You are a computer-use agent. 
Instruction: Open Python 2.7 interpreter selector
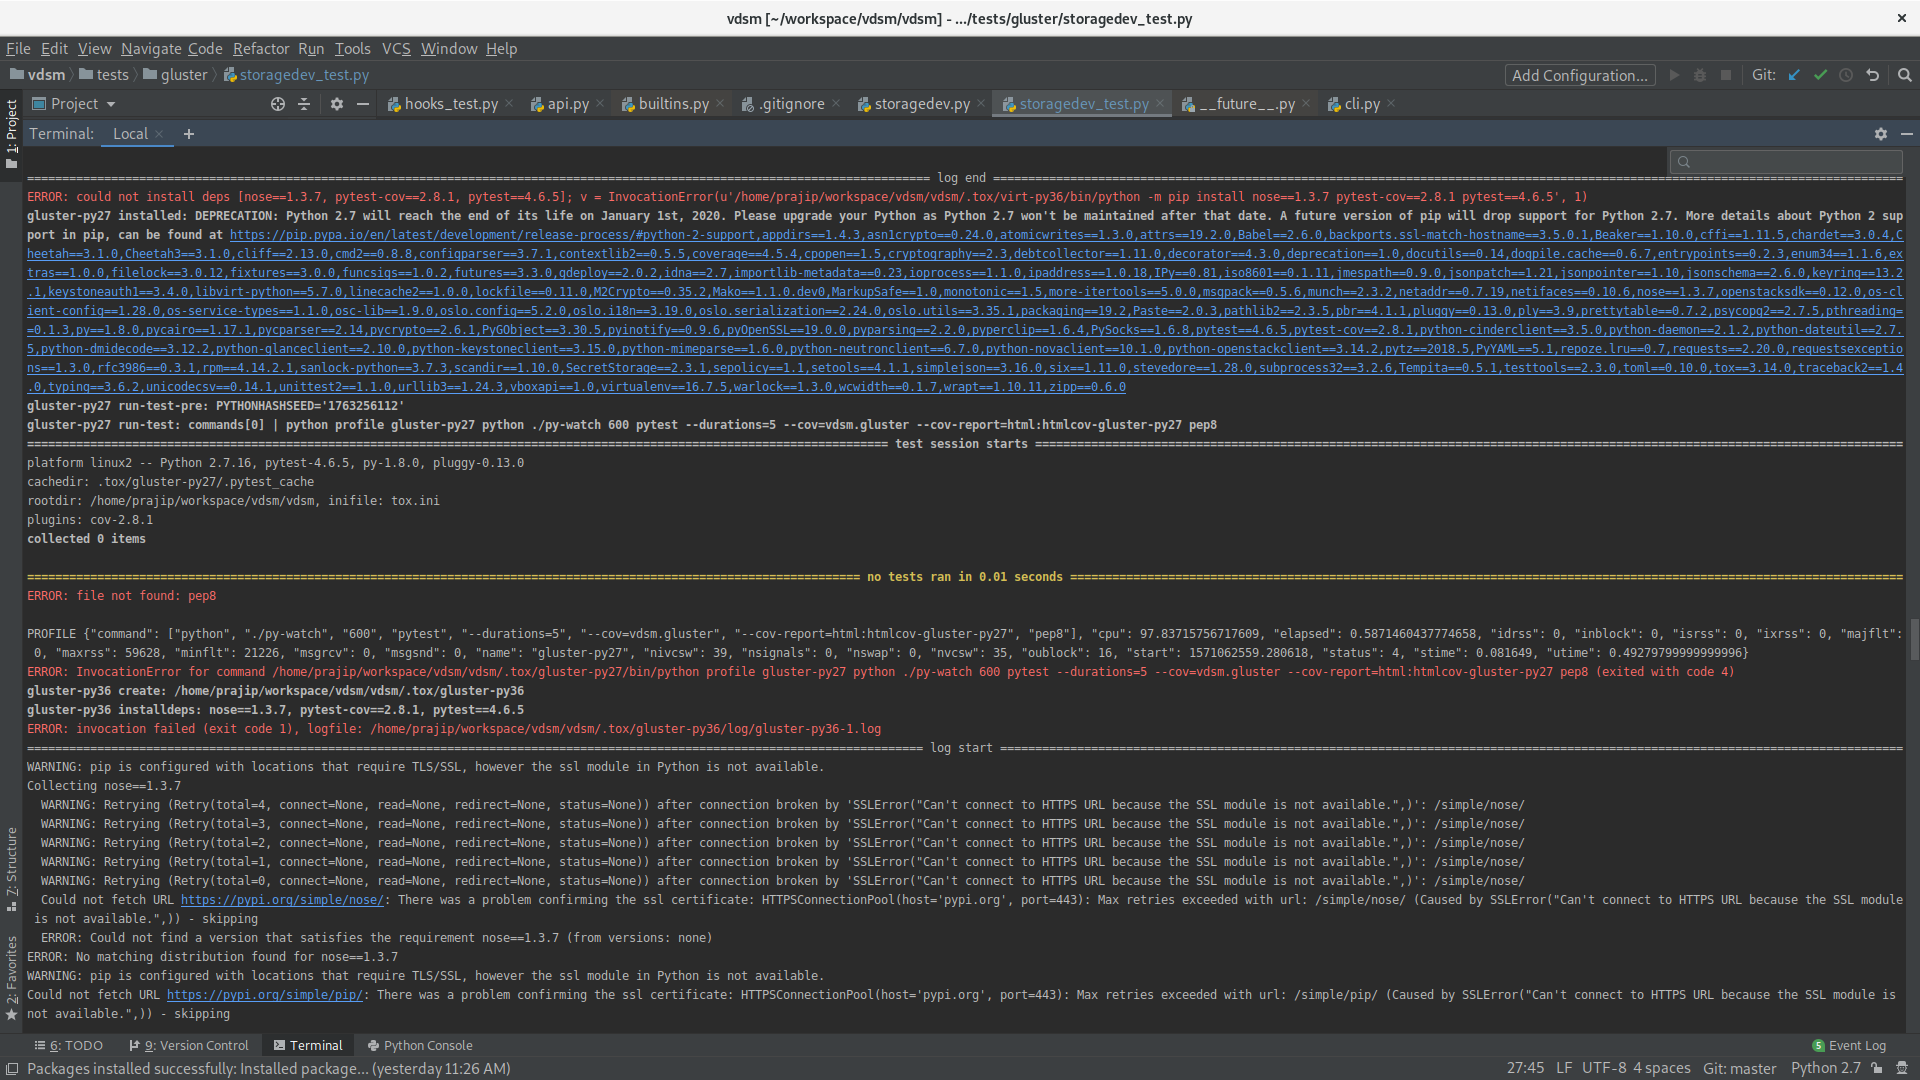pos(1825,1068)
